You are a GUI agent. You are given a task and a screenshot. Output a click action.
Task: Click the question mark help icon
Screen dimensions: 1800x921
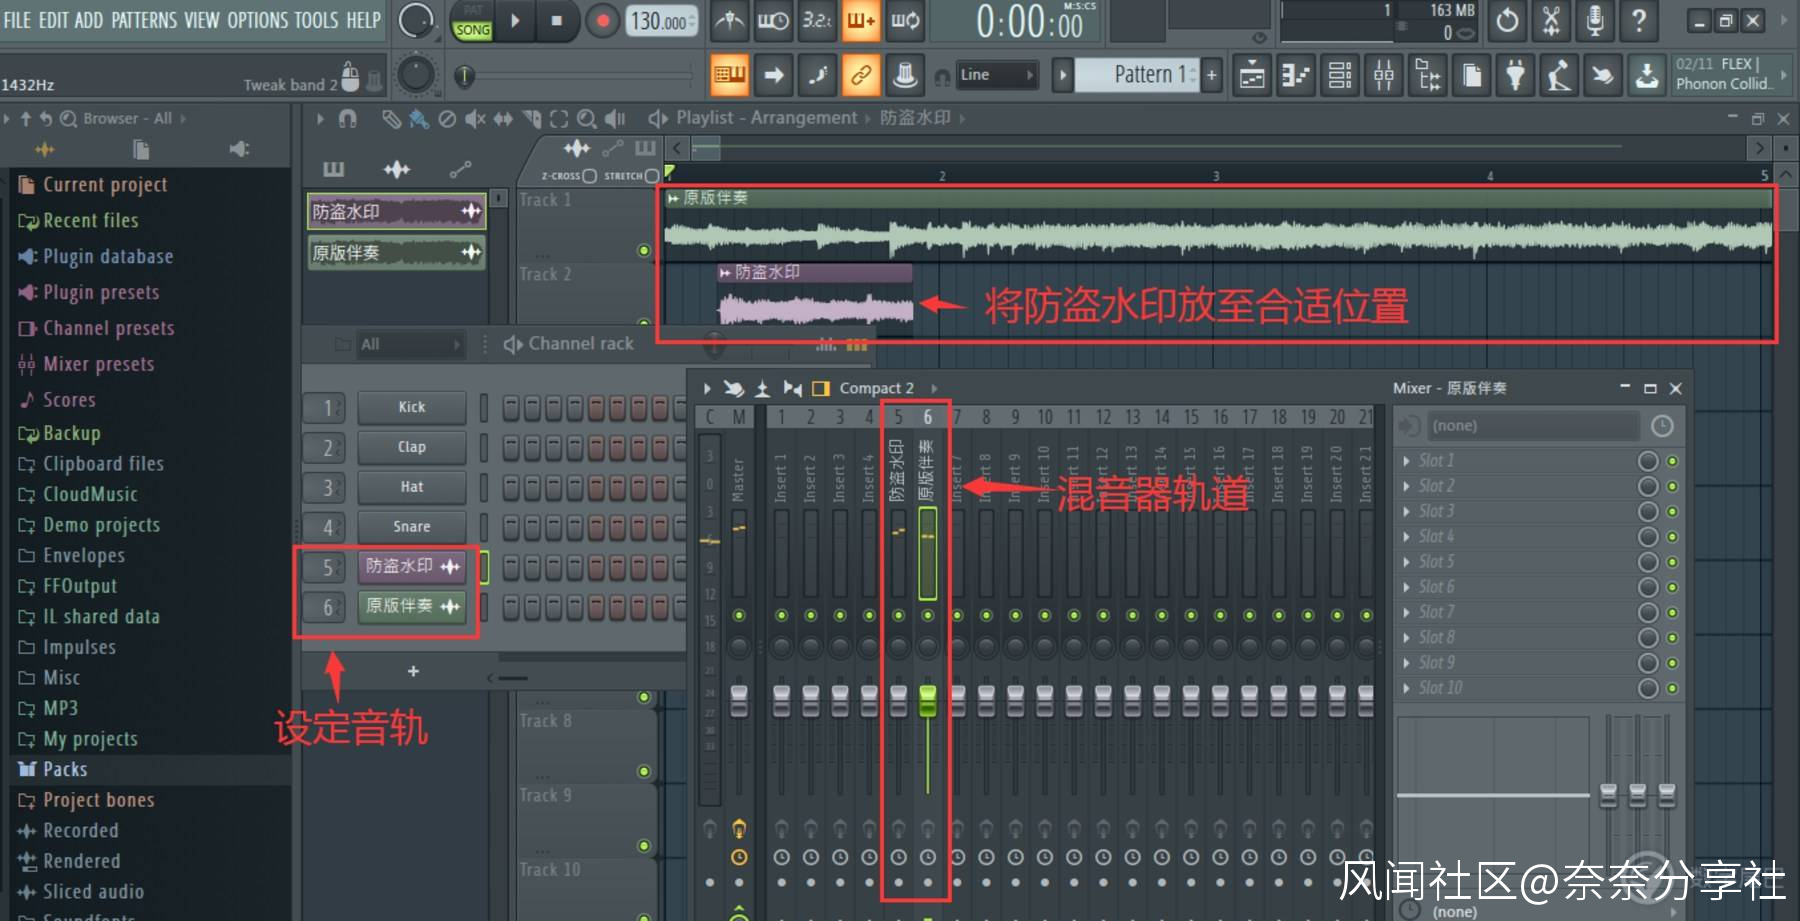1639,21
